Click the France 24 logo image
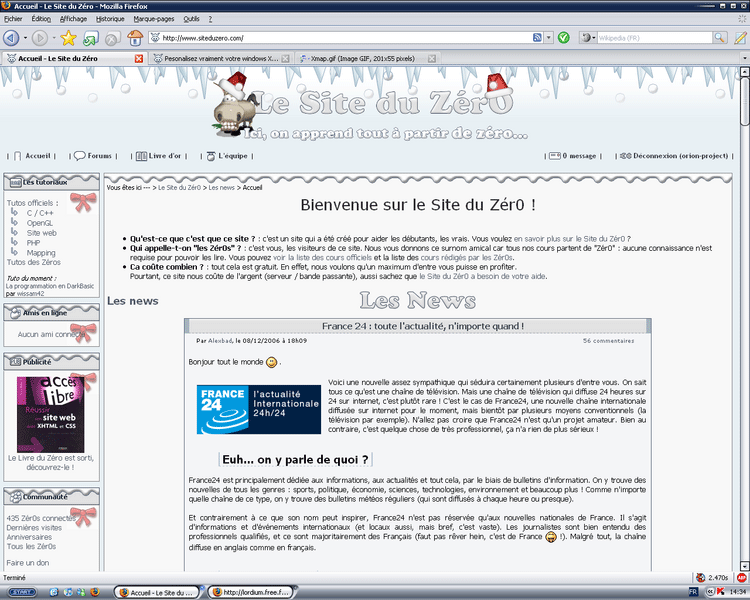 click(x=259, y=410)
